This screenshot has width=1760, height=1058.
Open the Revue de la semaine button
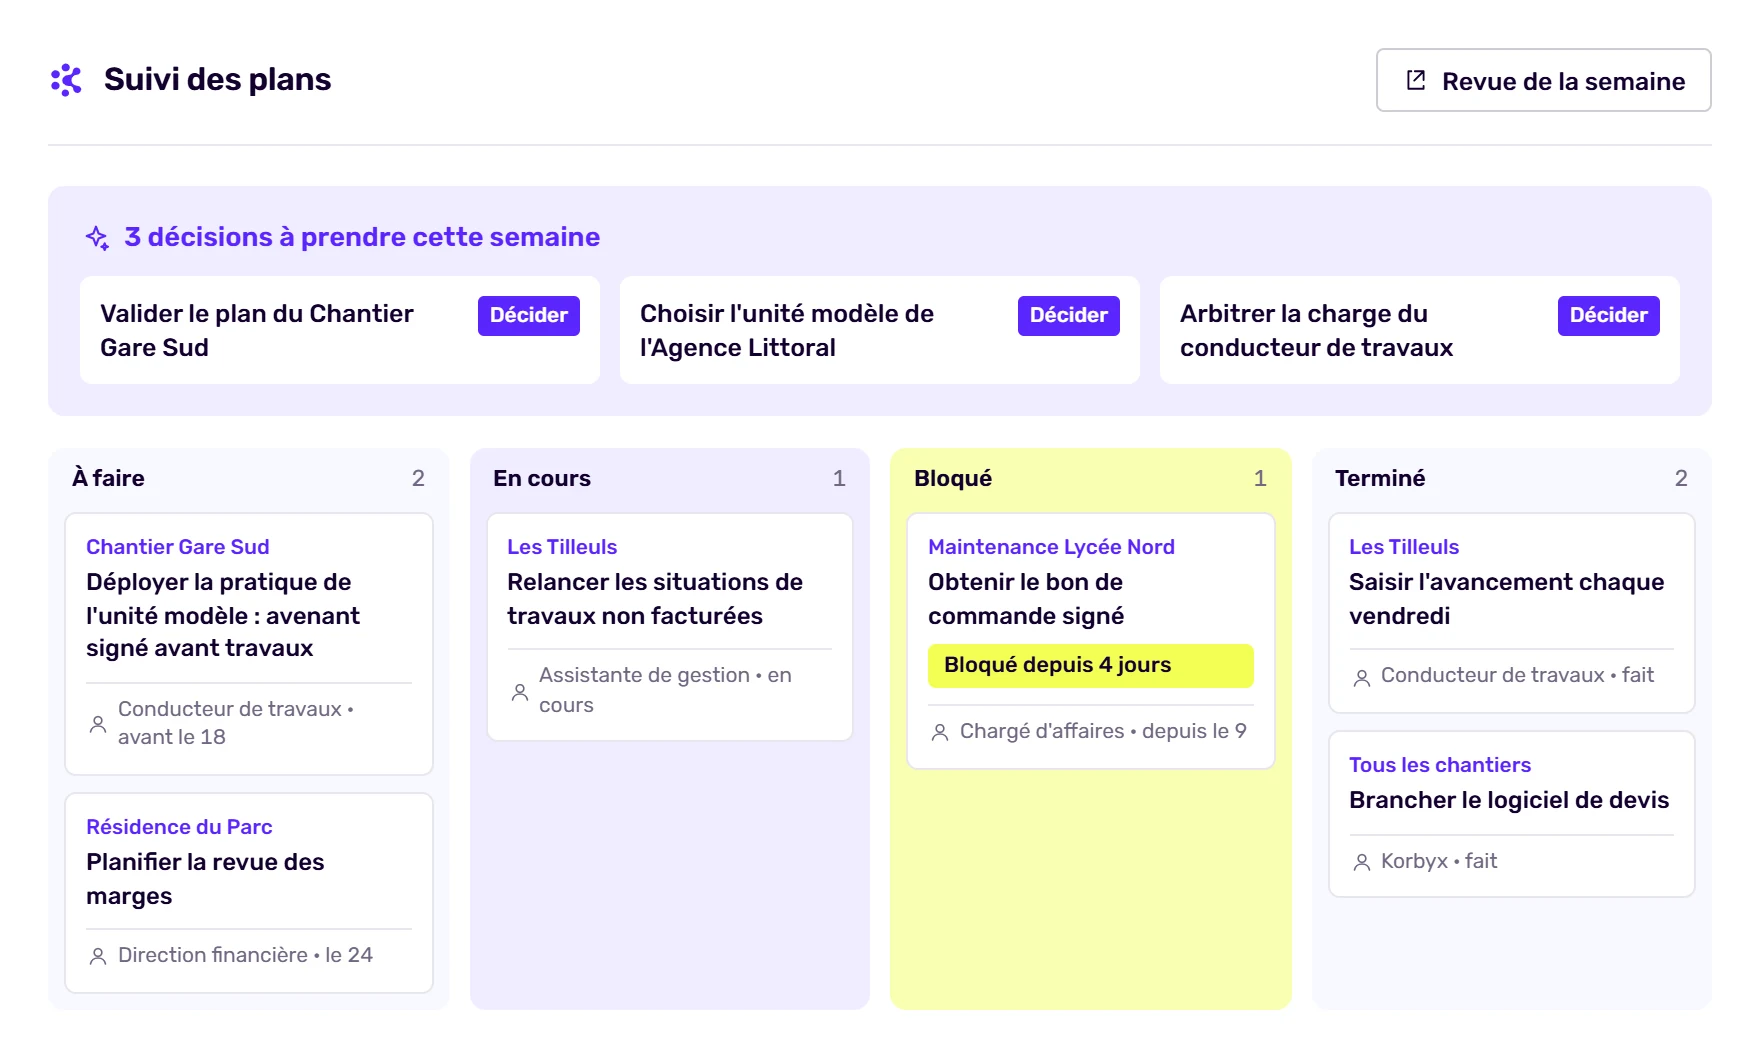tap(1543, 80)
